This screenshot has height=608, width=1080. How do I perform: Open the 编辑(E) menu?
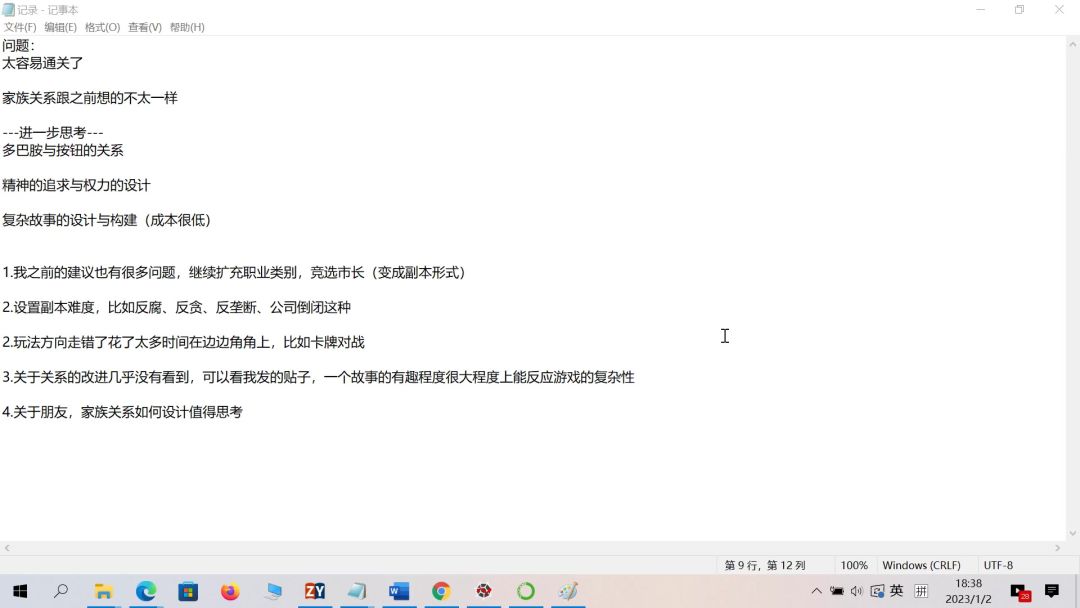(60, 27)
